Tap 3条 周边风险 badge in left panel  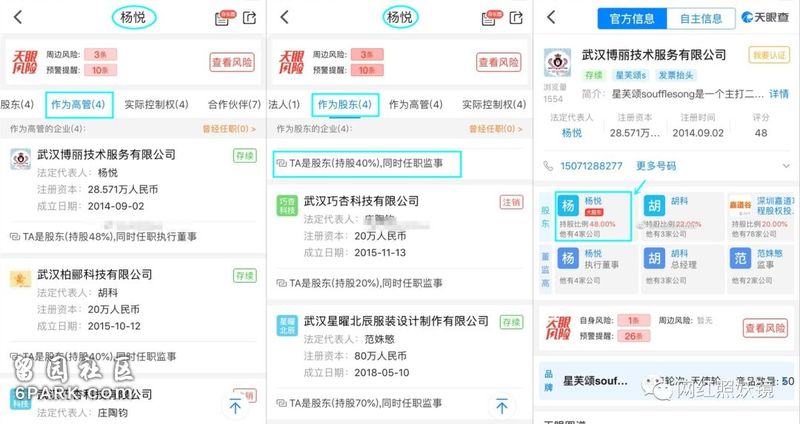(x=101, y=54)
